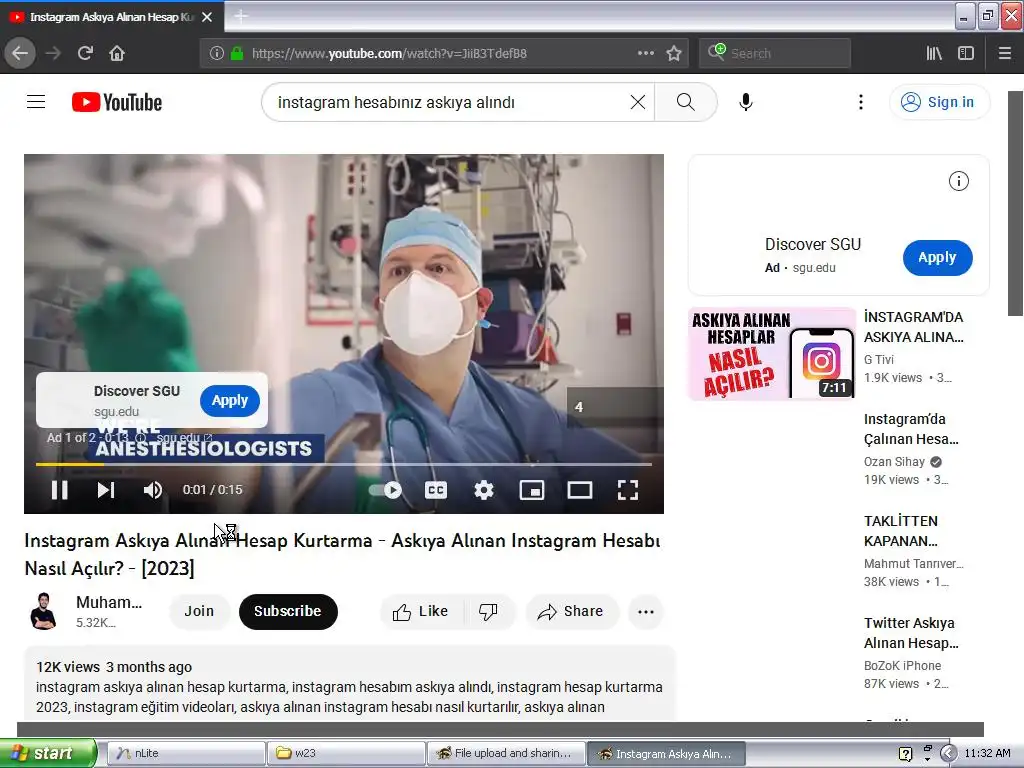
Task: Share the video
Action: coord(571,611)
